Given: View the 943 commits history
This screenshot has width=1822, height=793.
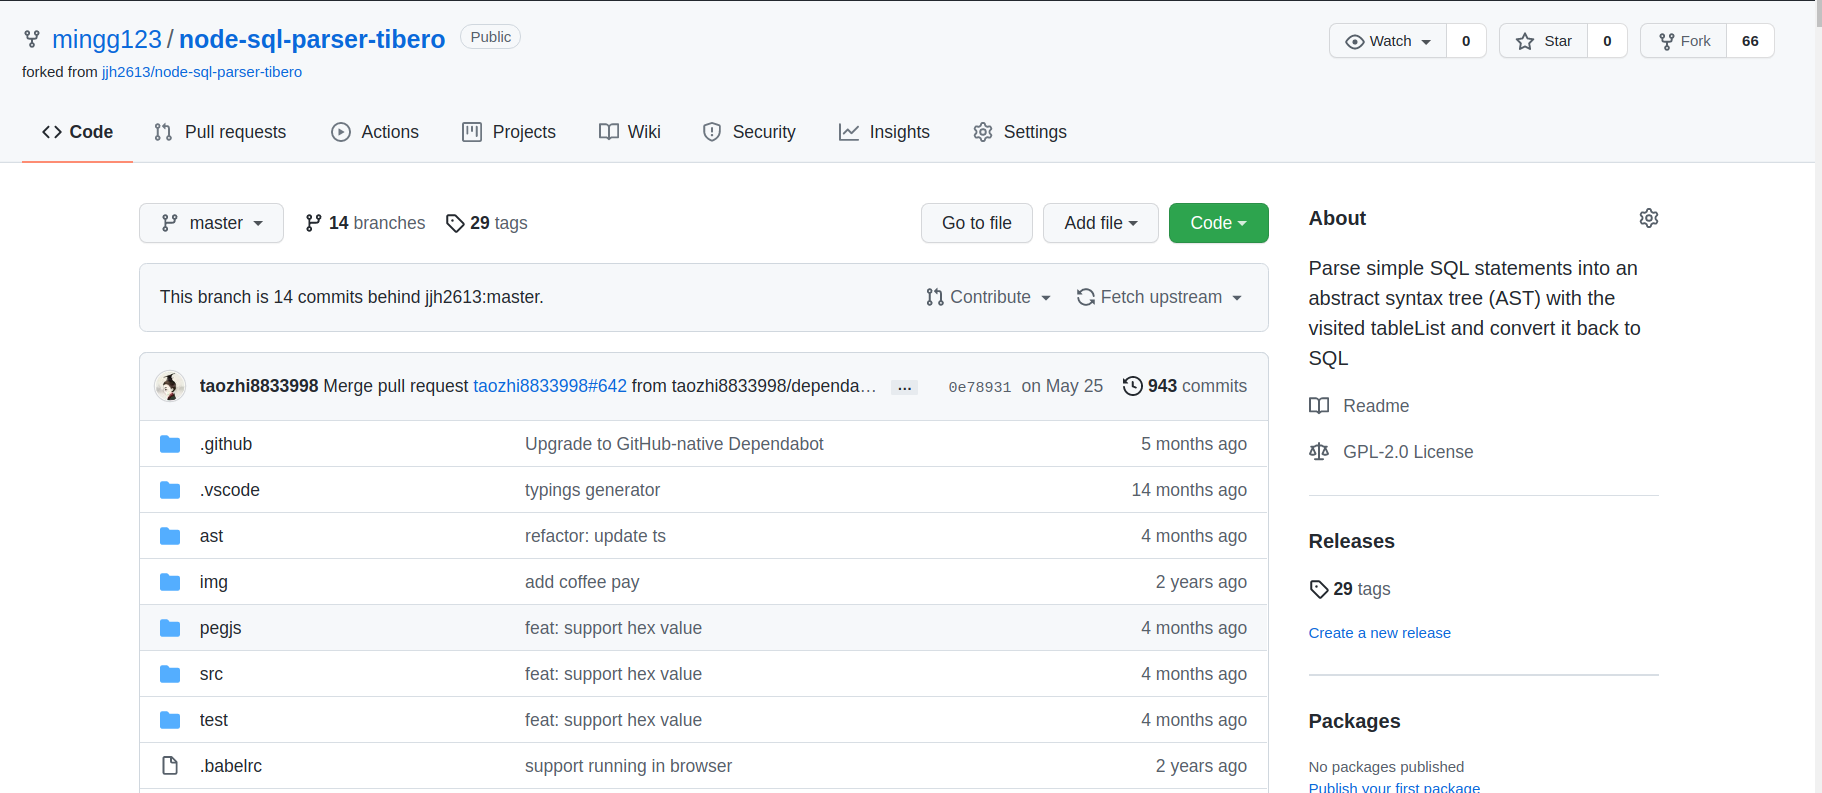Looking at the screenshot, I should [1185, 386].
